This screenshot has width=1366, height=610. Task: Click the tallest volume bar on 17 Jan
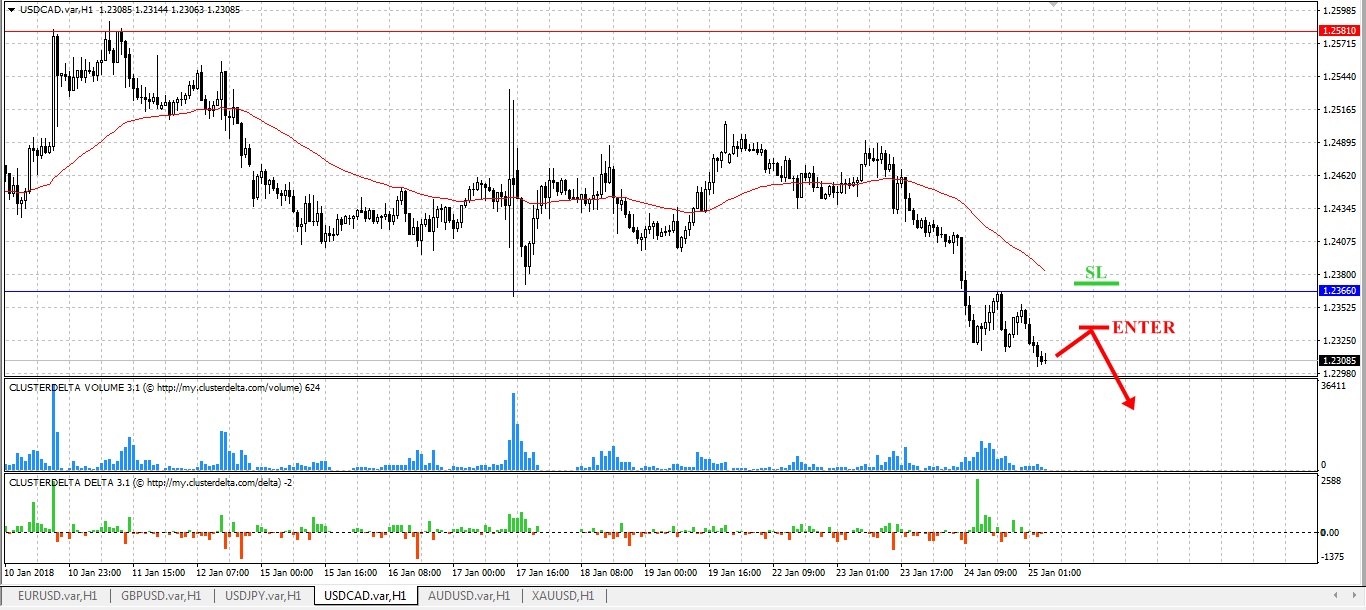point(513,431)
